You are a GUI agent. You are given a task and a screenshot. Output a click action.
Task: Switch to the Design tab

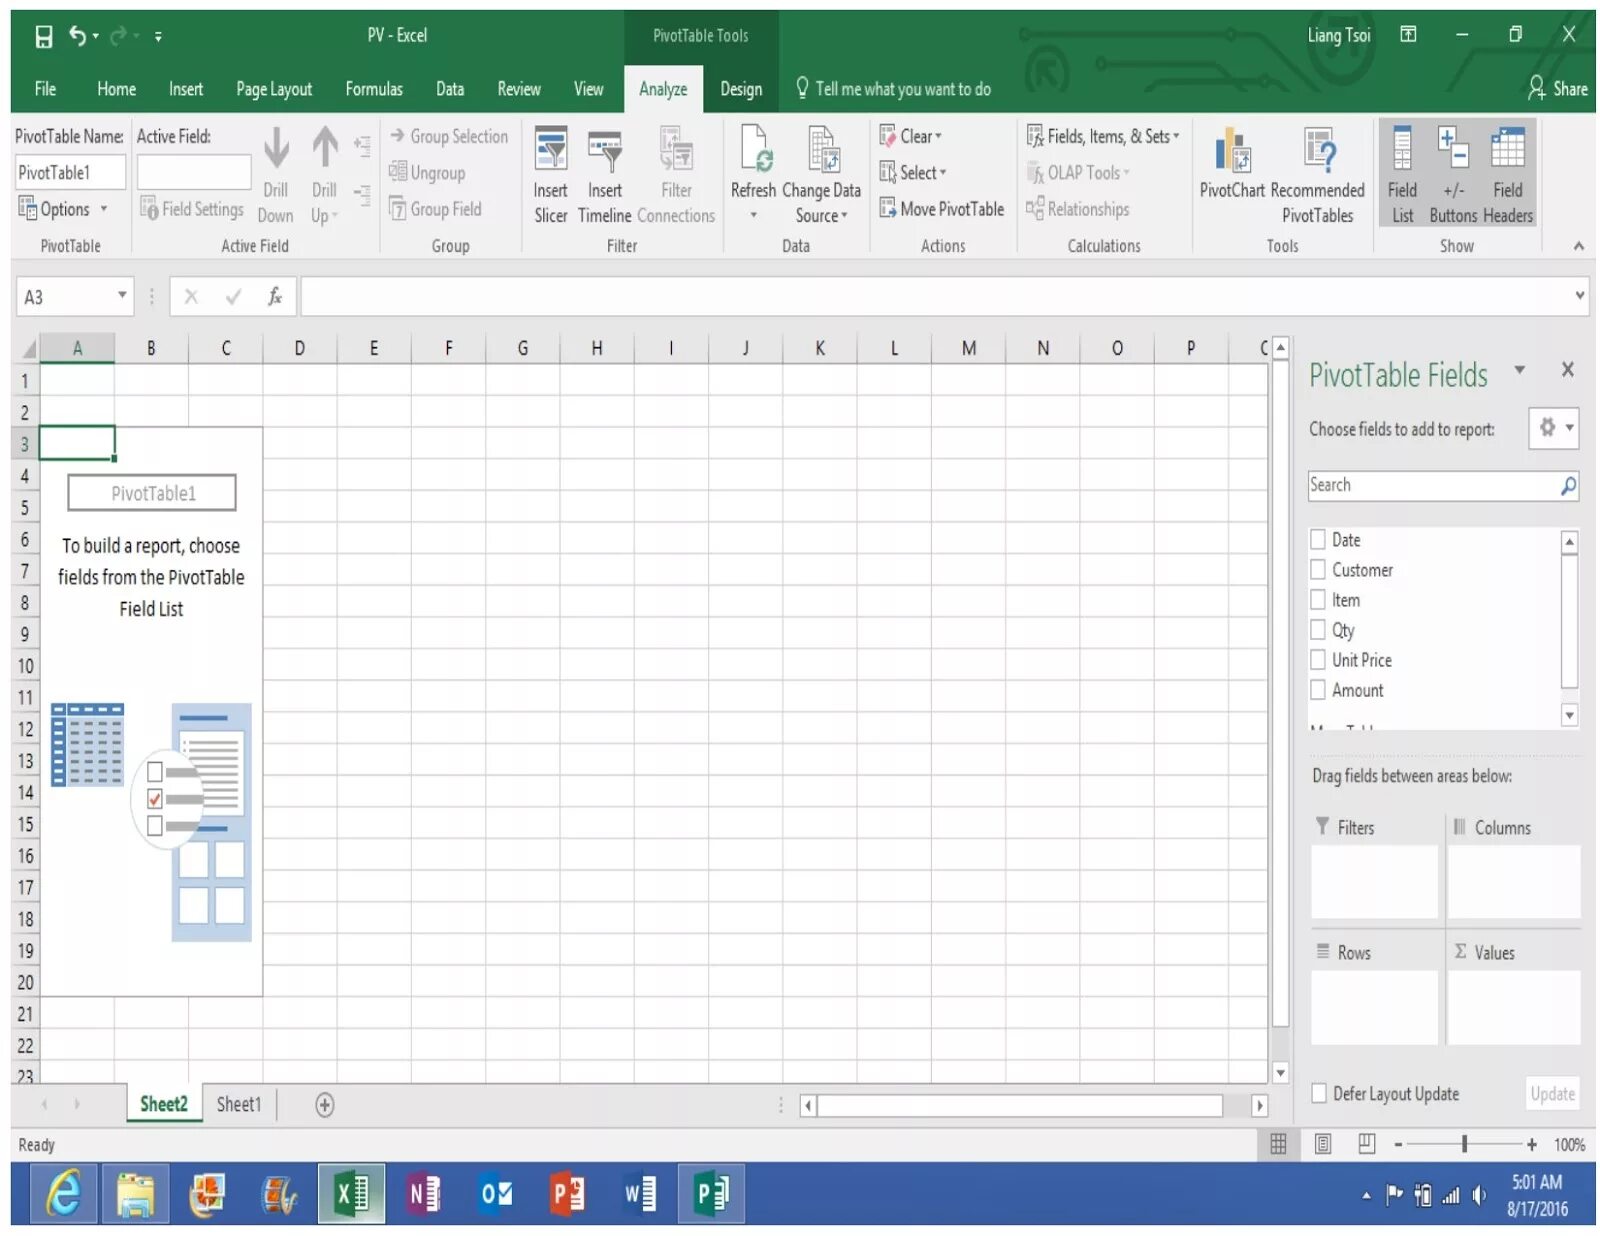741,89
